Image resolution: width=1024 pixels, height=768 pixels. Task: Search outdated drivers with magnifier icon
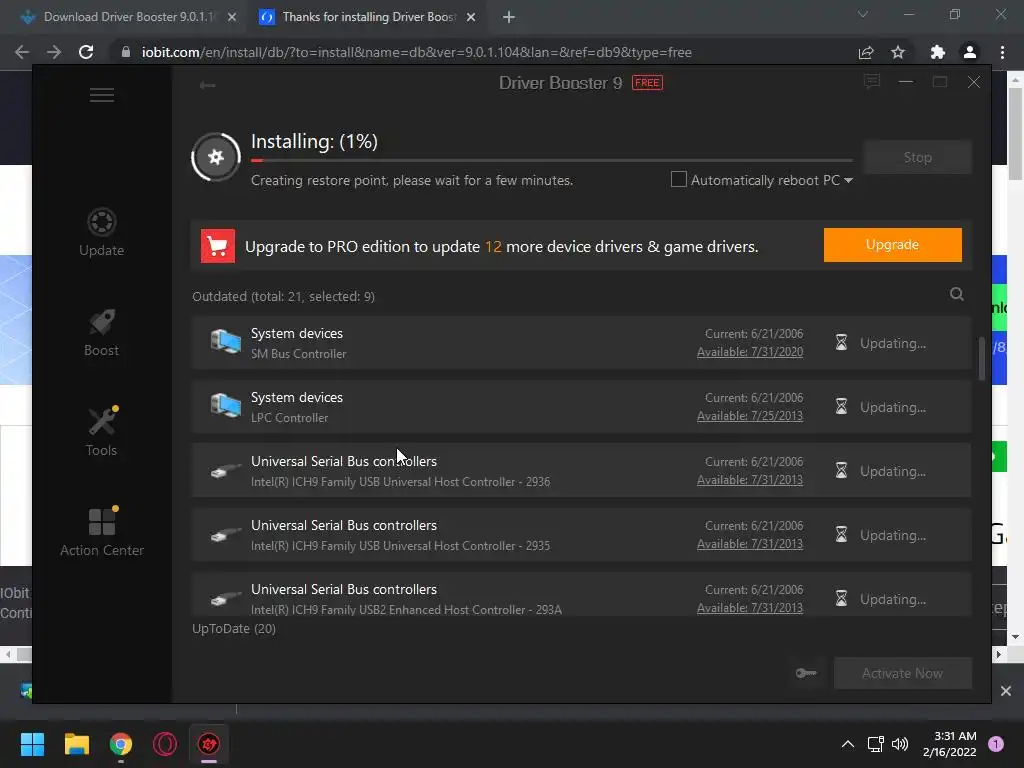point(957,294)
